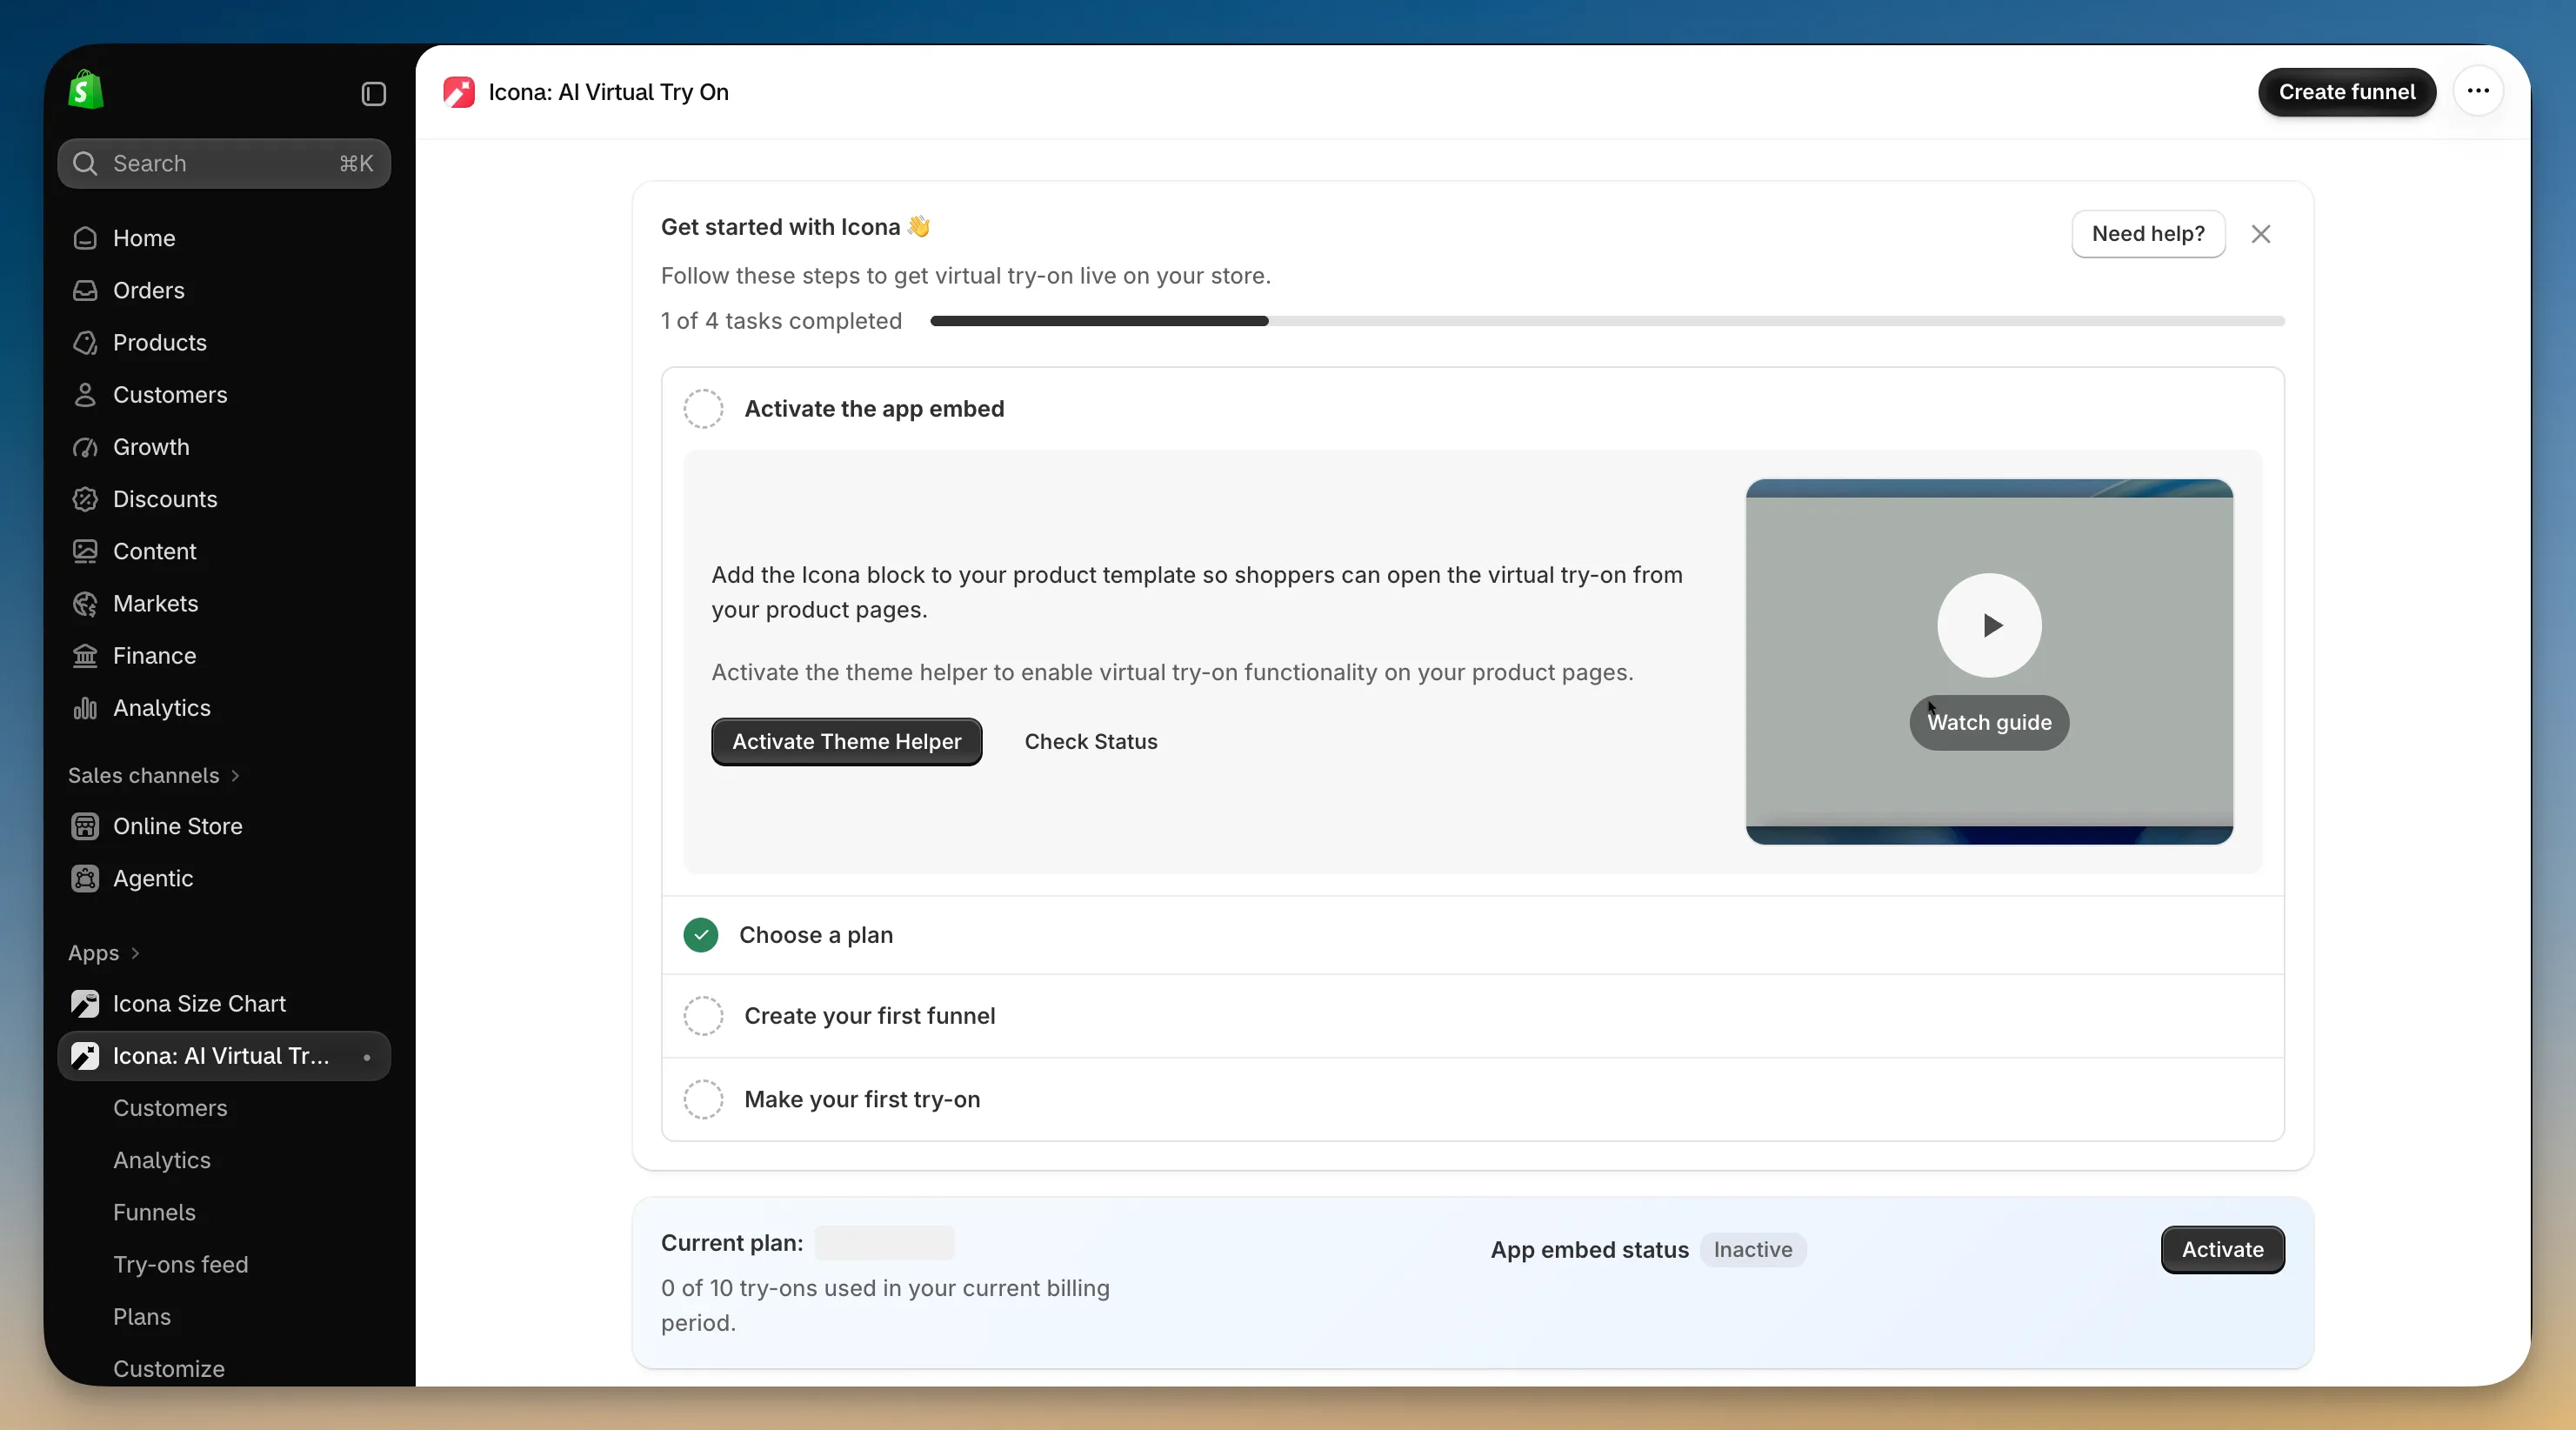This screenshot has height=1430, width=2576.
Task: Click the Discounts badge icon
Action: click(85, 499)
